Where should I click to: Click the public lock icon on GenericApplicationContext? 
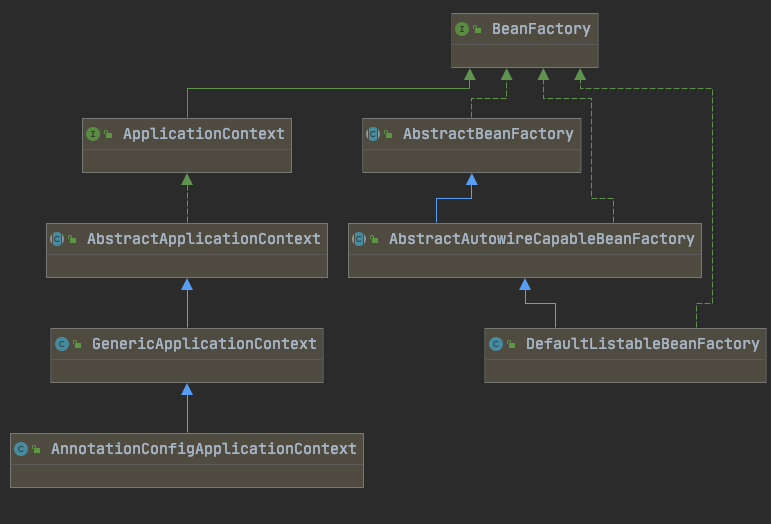77,344
